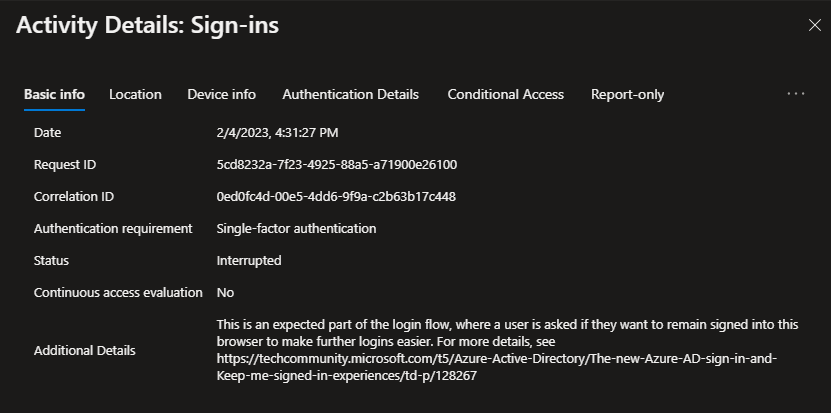Viewport: 831px width, 413px height.
Task: Click the Activity Details: Sign-ins title
Action: (x=147, y=26)
